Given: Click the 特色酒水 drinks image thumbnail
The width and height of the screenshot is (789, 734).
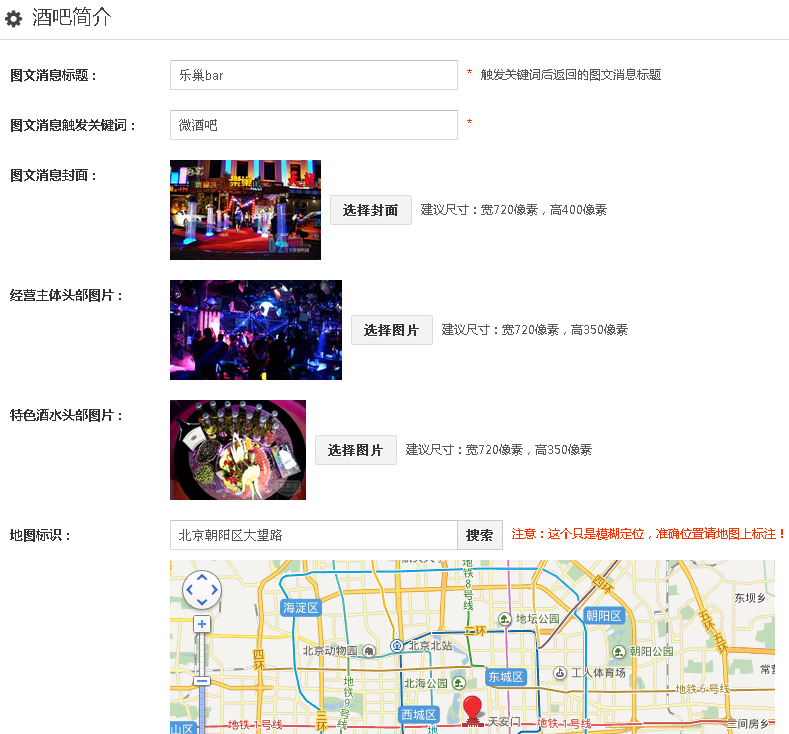Looking at the screenshot, I should [x=238, y=450].
